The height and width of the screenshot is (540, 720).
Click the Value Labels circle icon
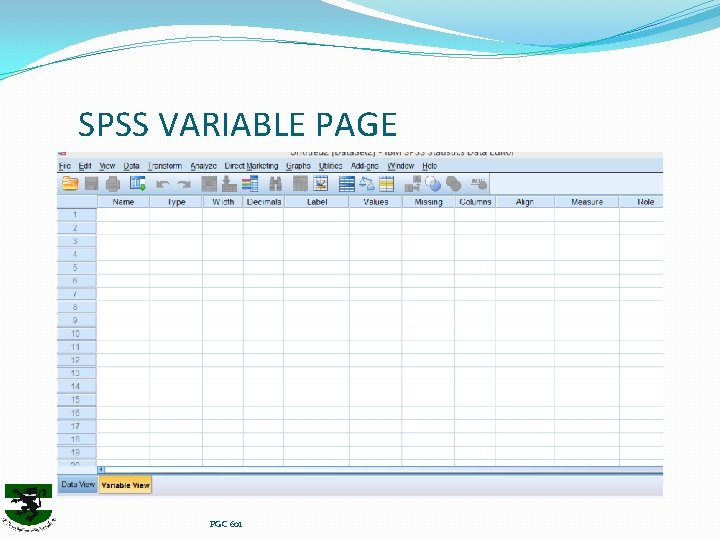[433, 184]
